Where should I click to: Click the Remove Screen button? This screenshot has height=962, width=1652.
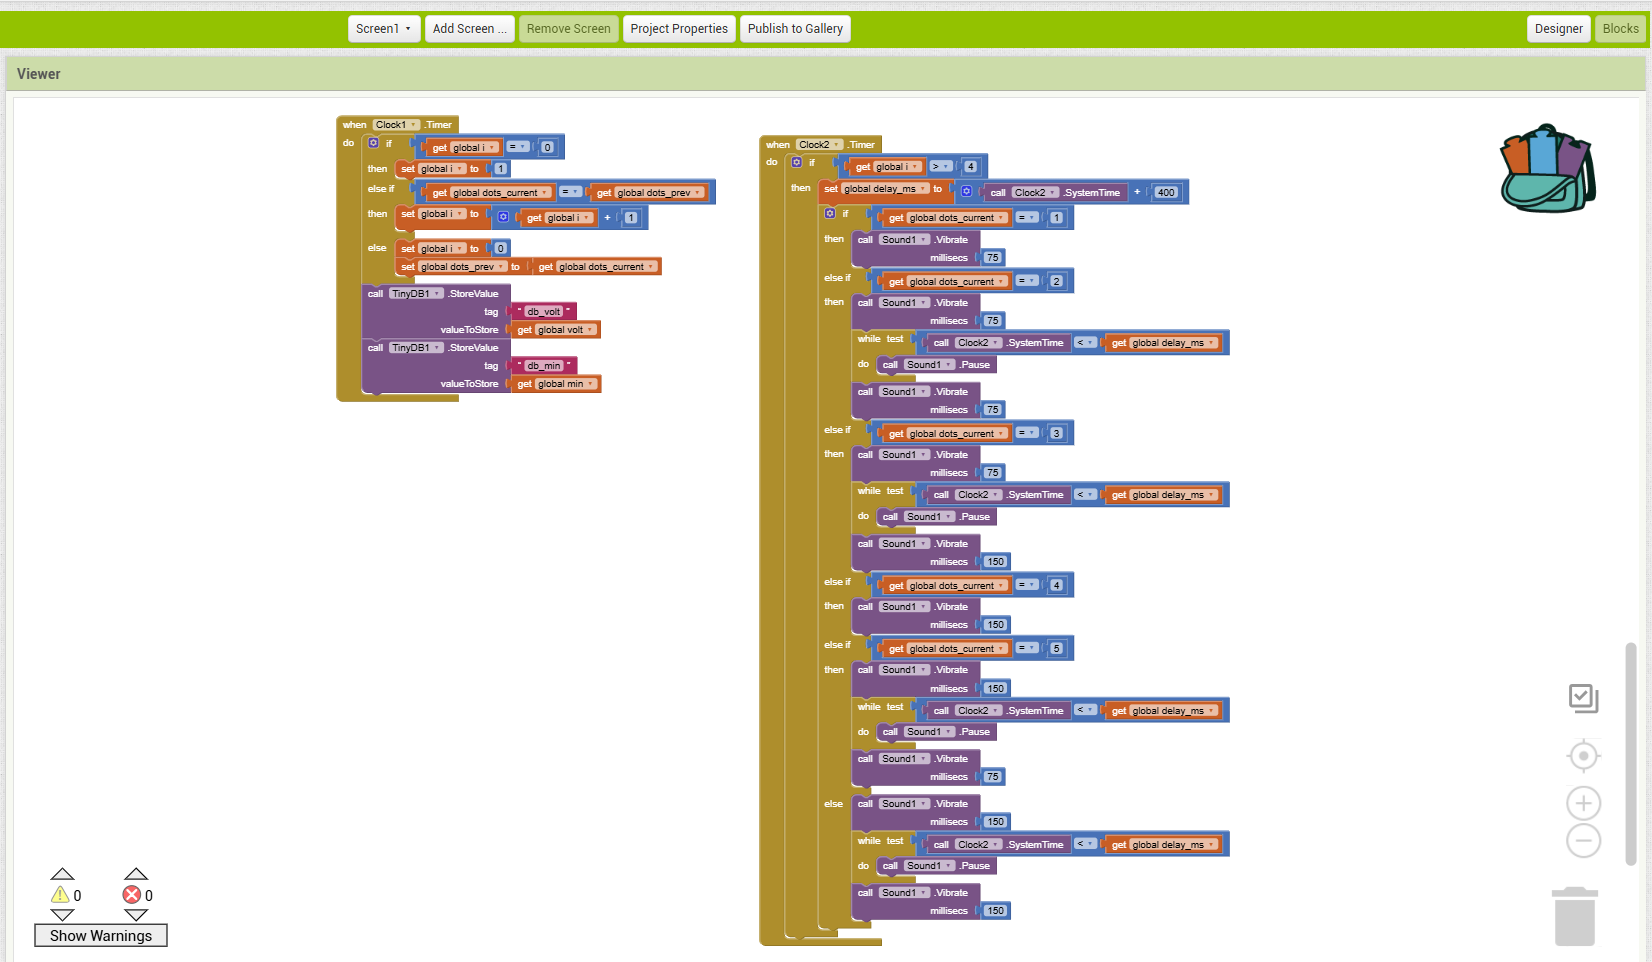(568, 29)
